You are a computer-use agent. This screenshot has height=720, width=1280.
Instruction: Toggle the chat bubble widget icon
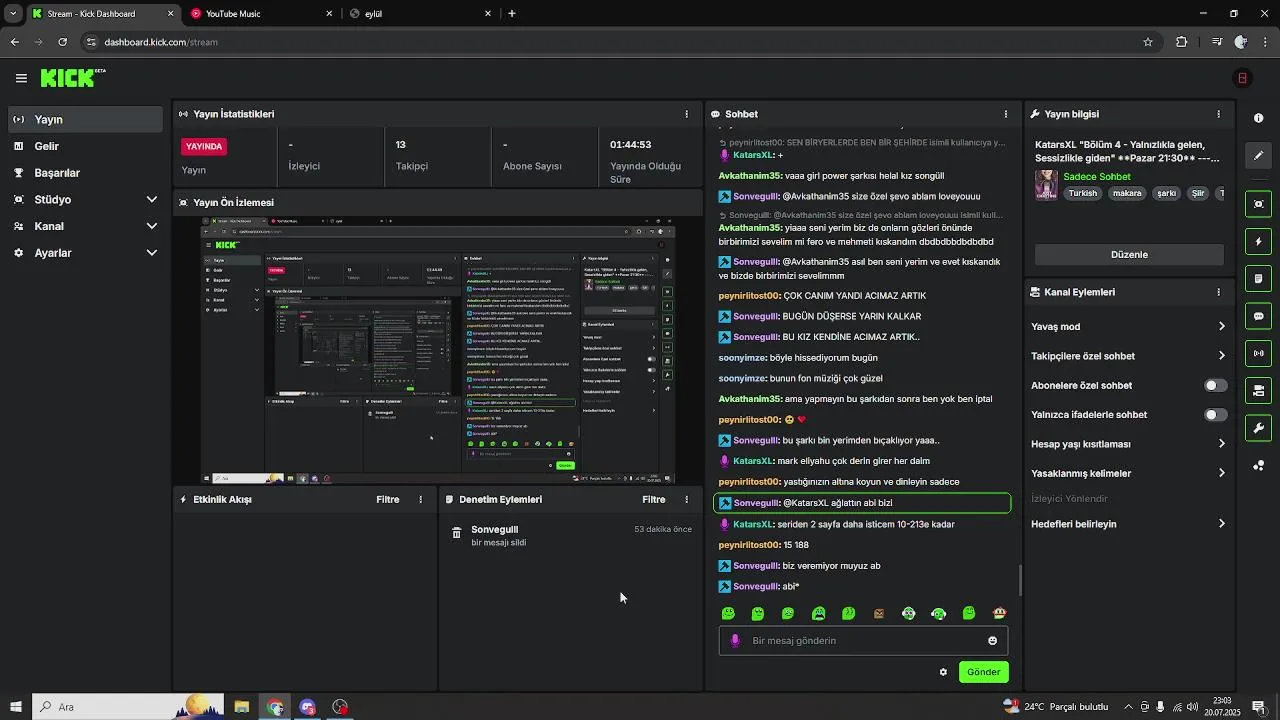(1258, 316)
